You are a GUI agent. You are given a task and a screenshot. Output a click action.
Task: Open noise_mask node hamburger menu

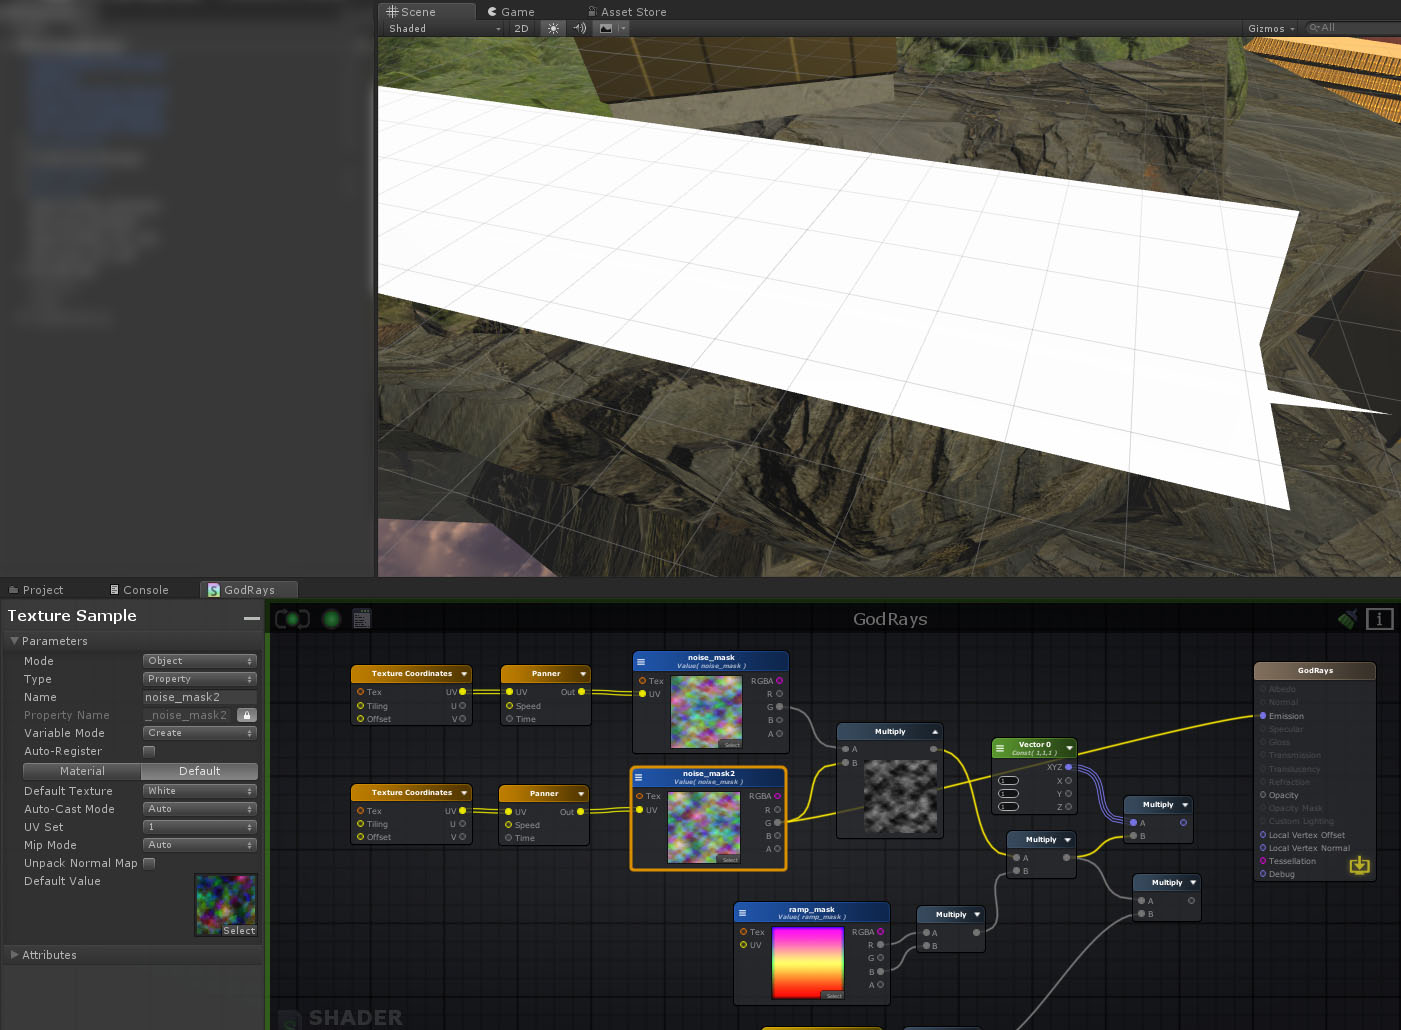click(641, 661)
